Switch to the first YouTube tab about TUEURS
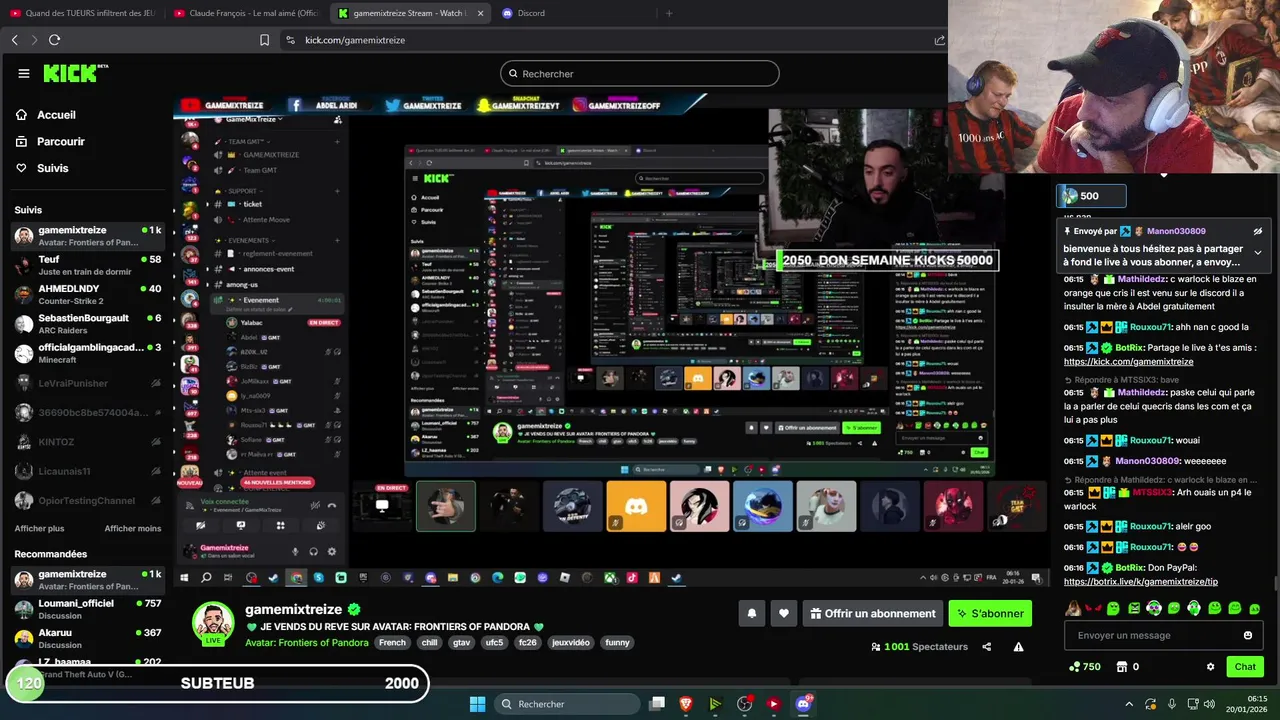The width and height of the screenshot is (1280, 720). pos(80,13)
